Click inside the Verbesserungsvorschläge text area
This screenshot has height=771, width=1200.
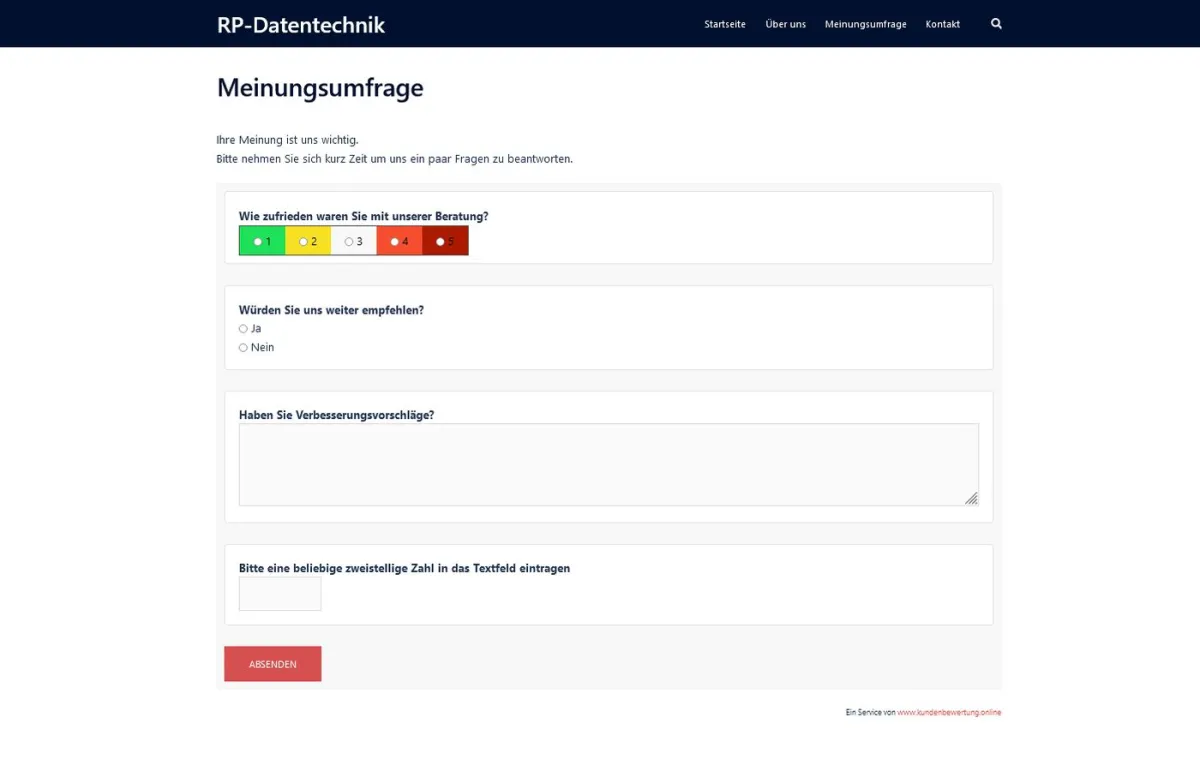click(x=608, y=463)
